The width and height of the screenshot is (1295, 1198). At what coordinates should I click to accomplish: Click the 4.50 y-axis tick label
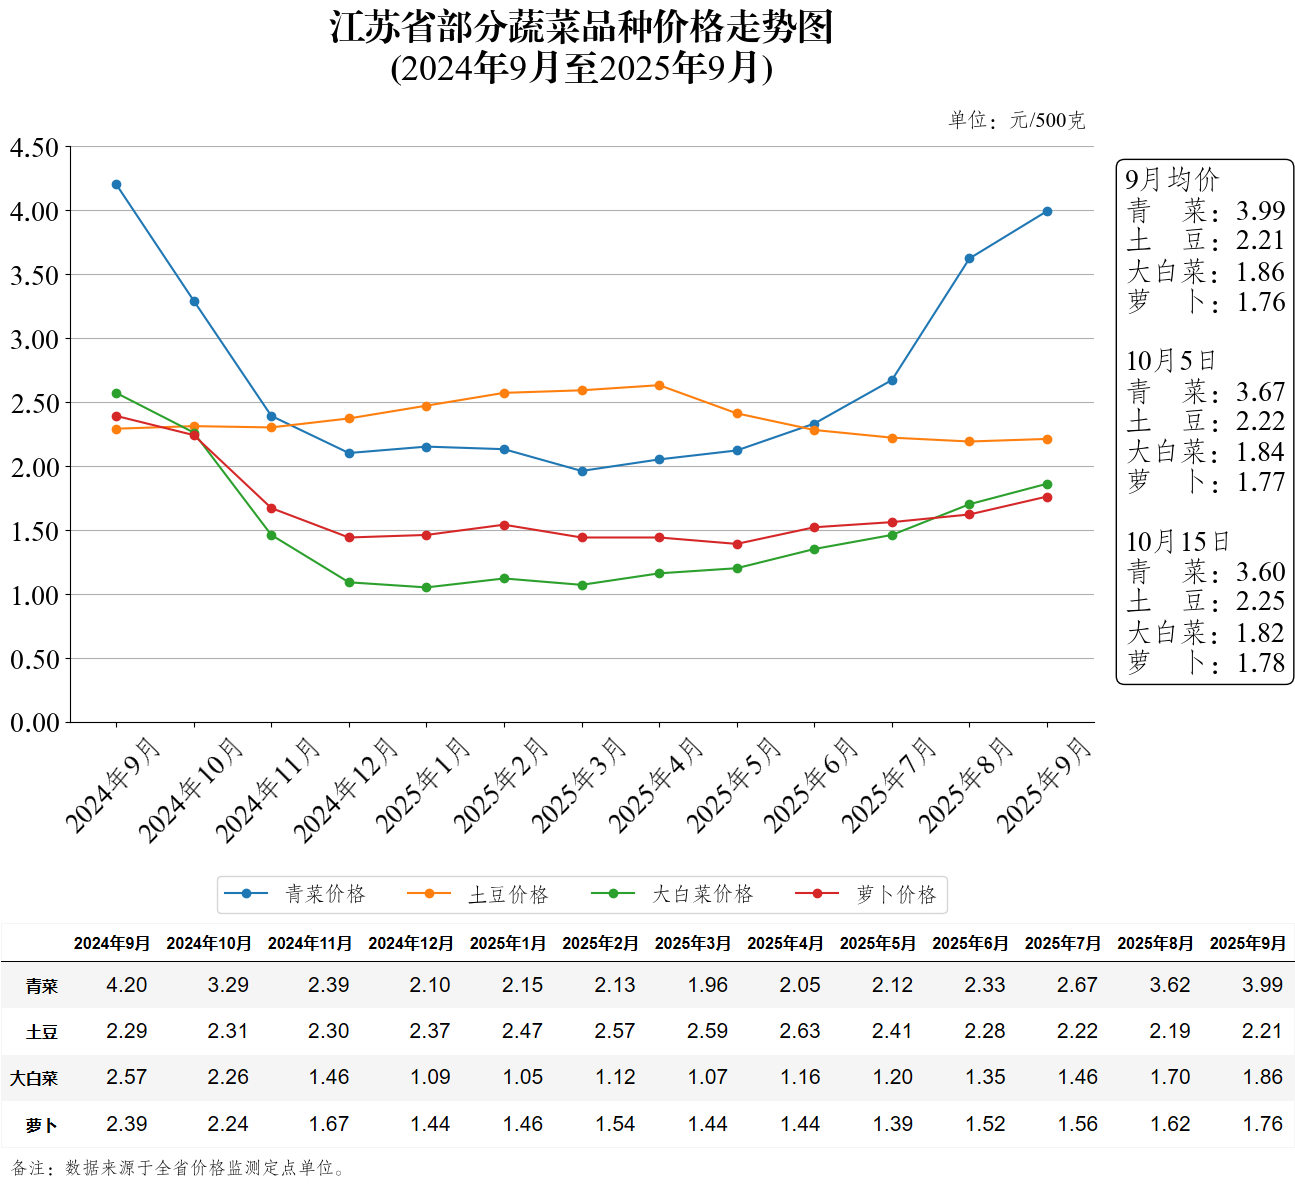coord(35,148)
